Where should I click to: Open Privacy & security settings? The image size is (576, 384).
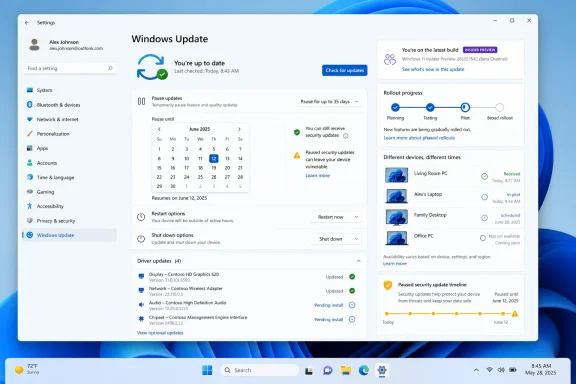(x=69, y=221)
